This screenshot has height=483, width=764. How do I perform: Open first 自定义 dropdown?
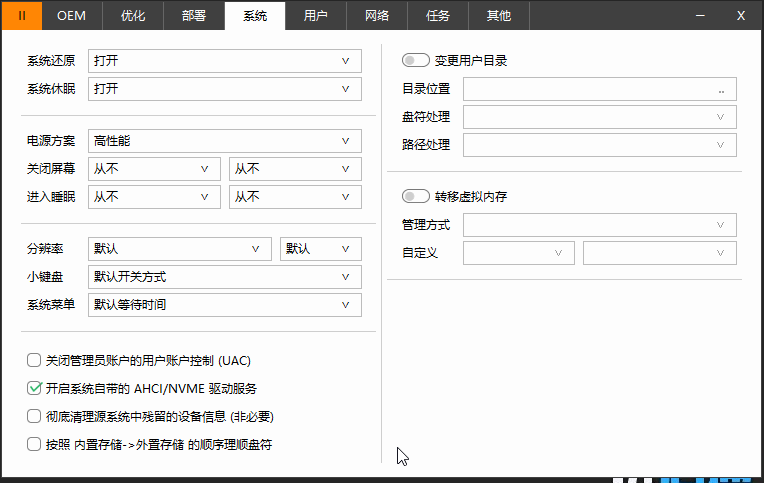[519, 253]
